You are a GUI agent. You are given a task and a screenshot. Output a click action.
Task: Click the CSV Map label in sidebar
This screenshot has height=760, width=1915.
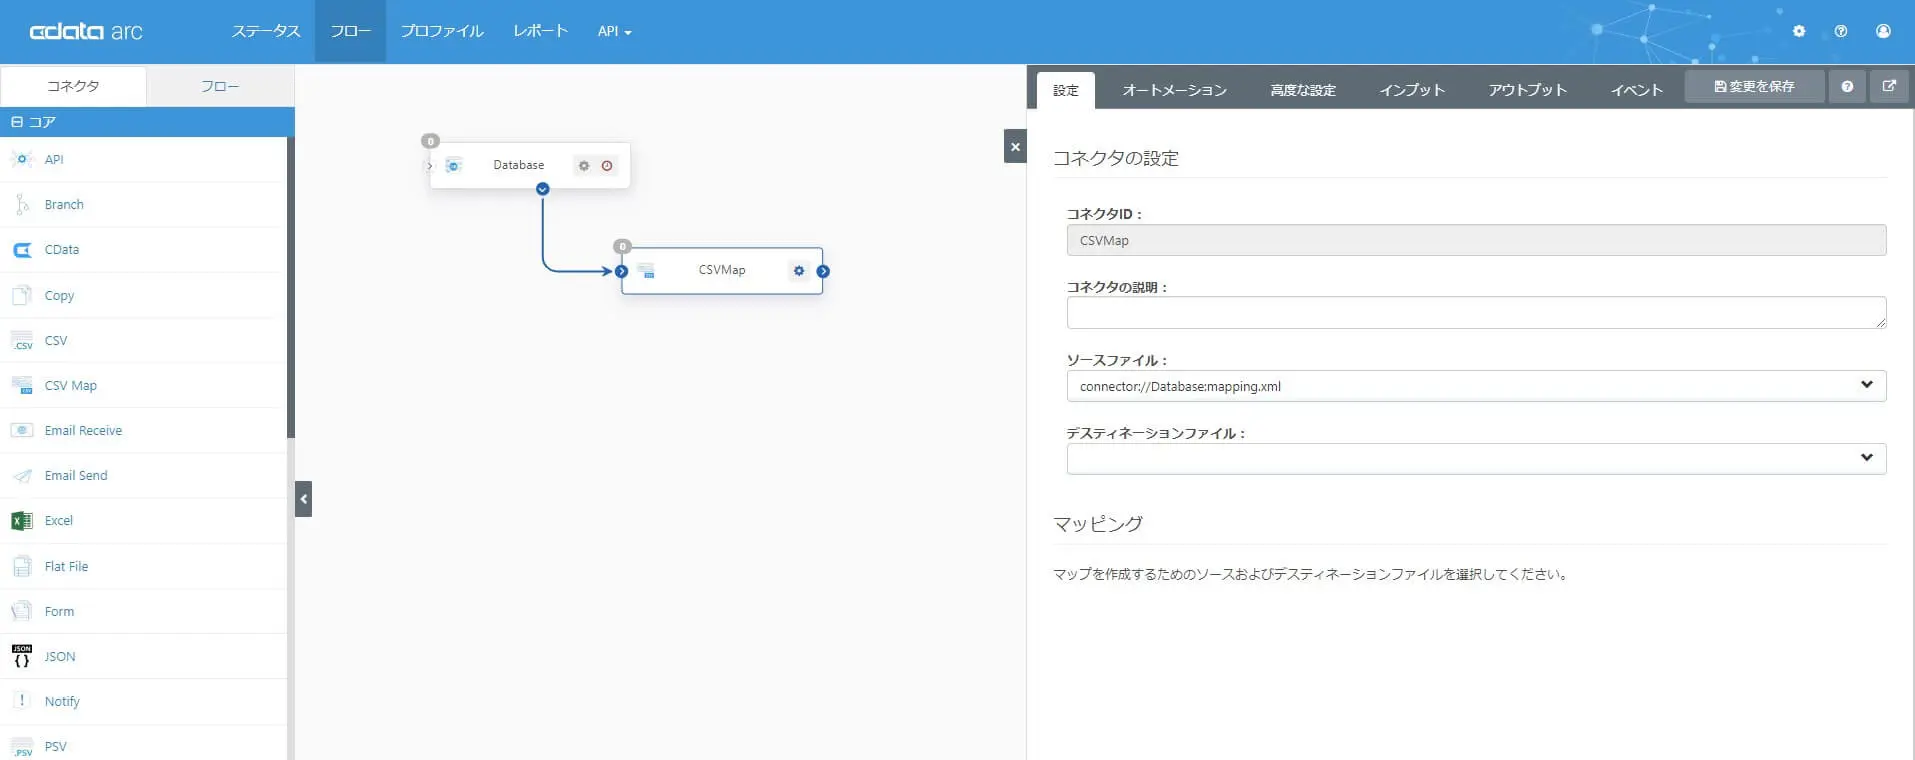coord(71,385)
